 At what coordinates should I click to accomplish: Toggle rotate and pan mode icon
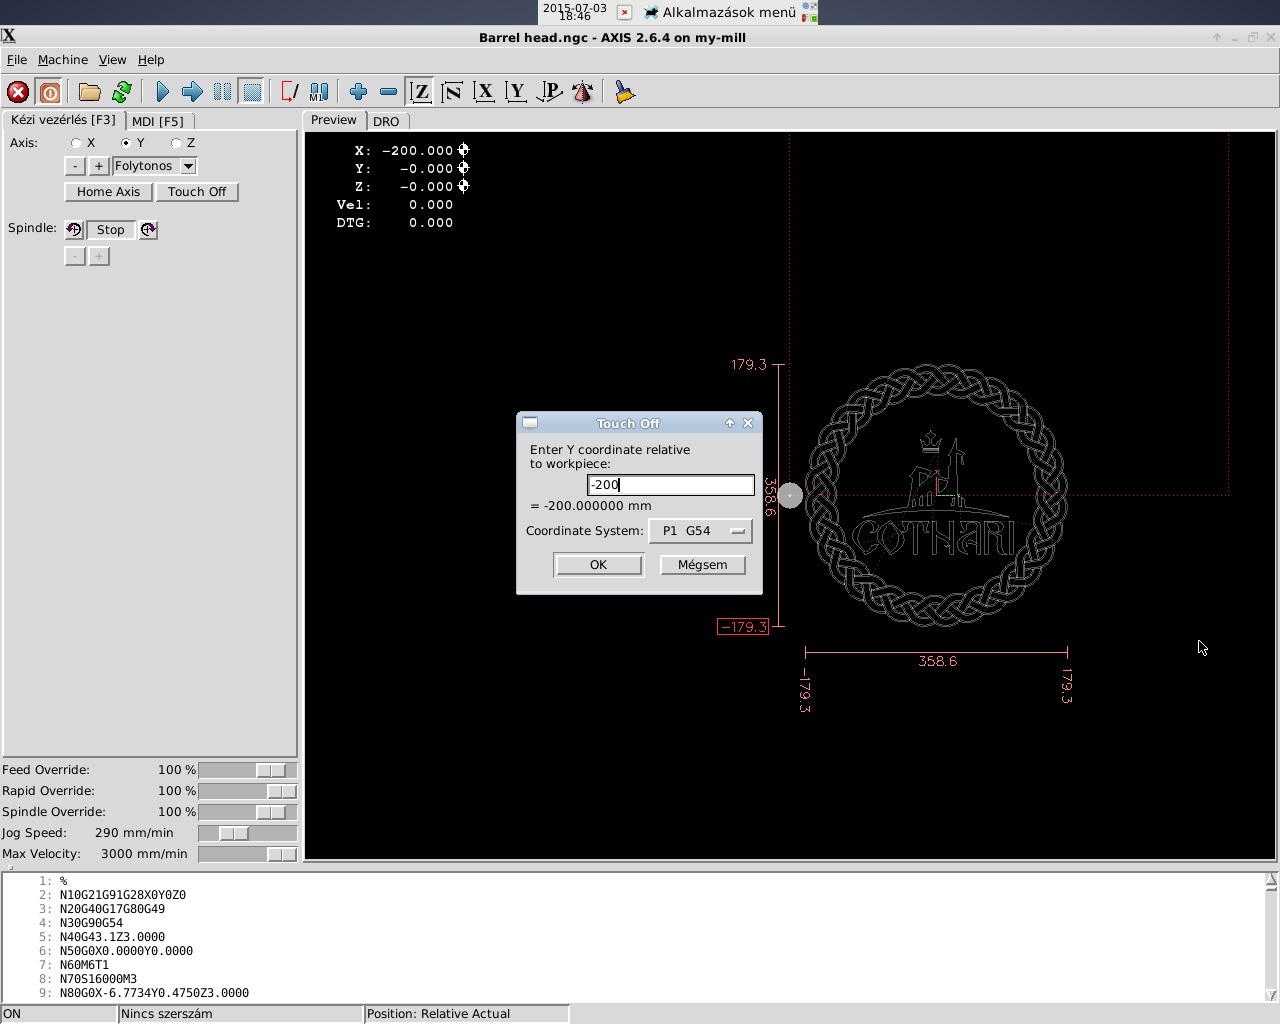pos(582,92)
